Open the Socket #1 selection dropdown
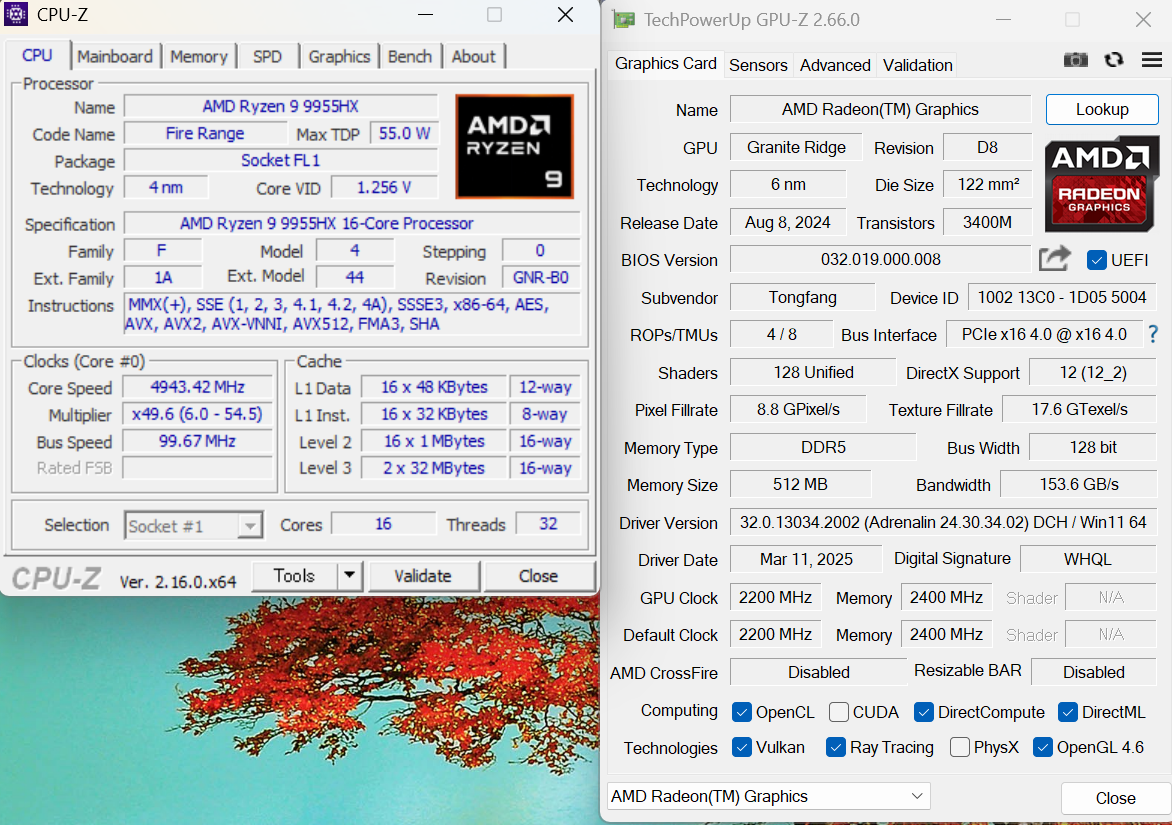The height and width of the screenshot is (825, 1172). tap(194, 525)
